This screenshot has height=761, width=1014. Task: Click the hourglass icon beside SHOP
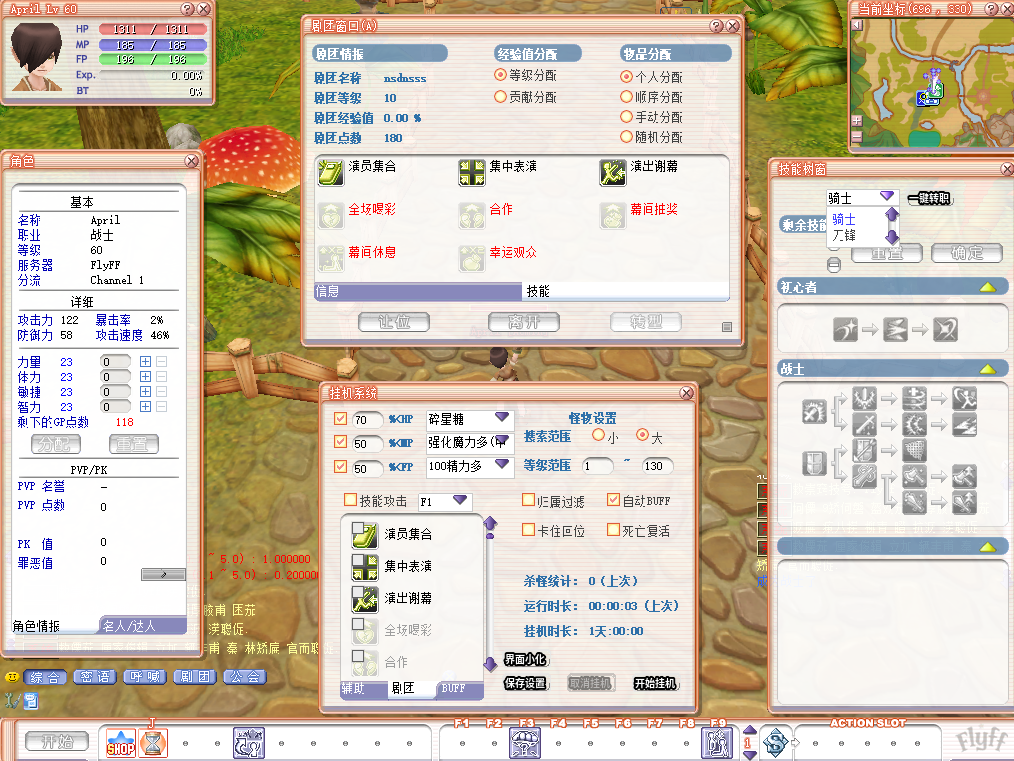click(153, 742)
